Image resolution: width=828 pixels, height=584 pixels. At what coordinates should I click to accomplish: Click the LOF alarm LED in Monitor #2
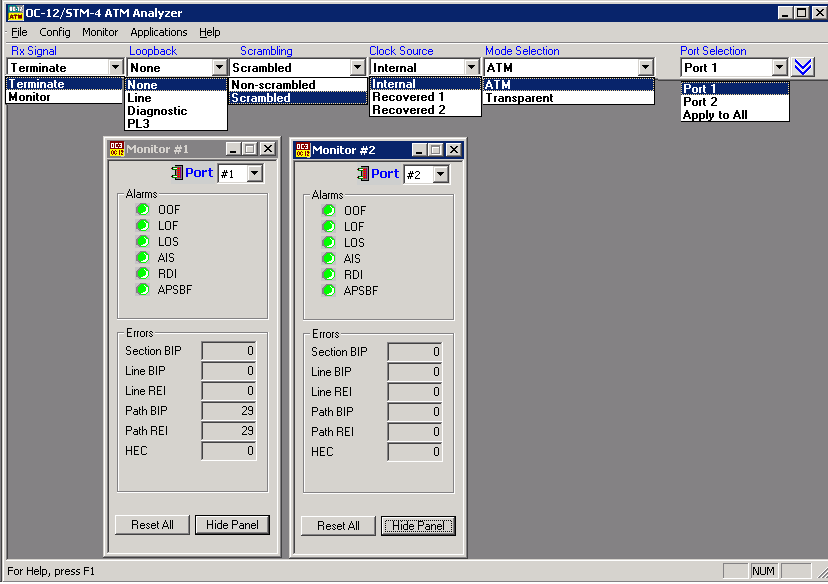328,227
